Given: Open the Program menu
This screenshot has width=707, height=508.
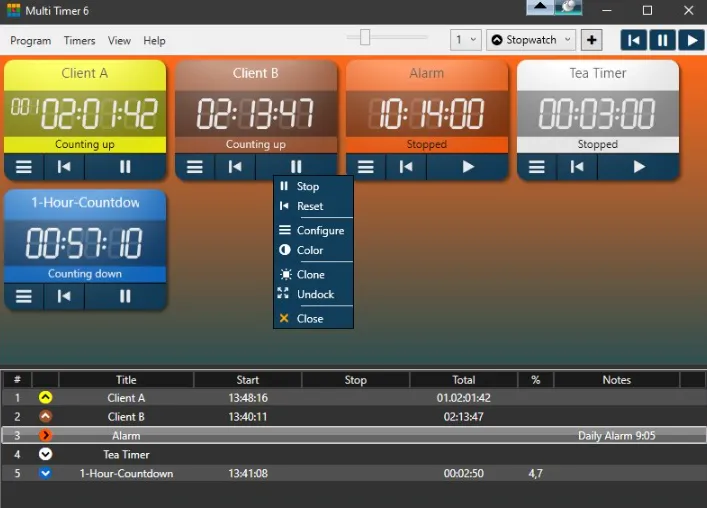Looking at the screenshot, I should point(31,41).
